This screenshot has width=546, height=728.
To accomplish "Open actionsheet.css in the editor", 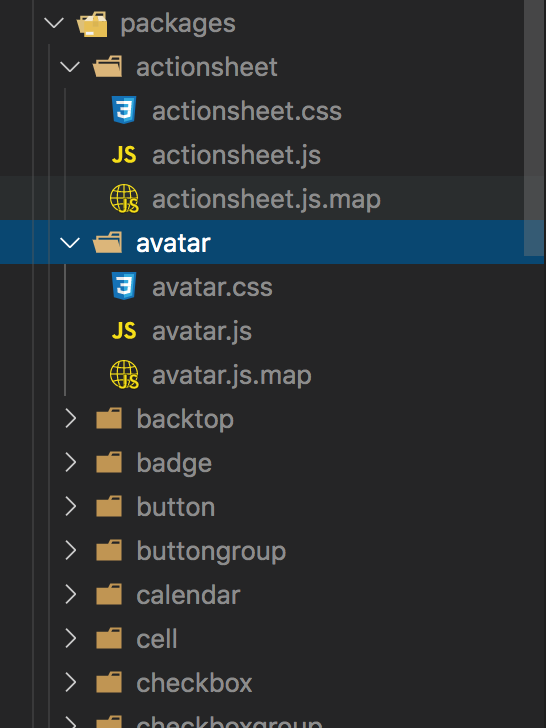I will [247, 111].
